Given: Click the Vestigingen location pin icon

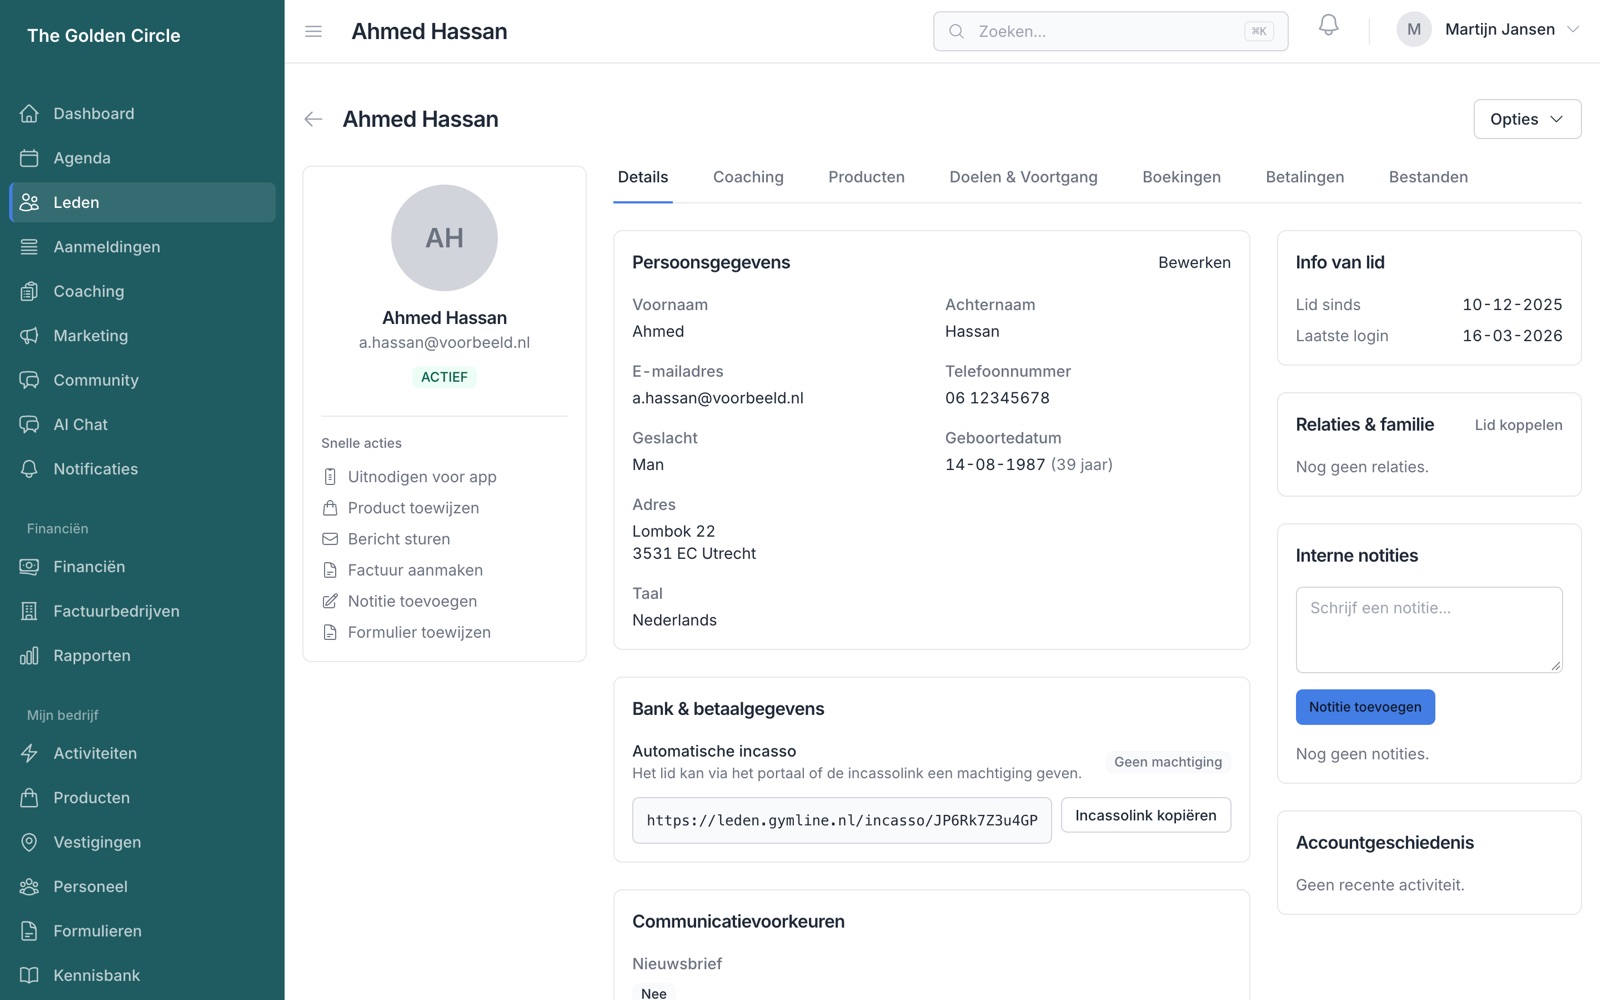Looking at the screenshot, I should (x=29, y=842).
